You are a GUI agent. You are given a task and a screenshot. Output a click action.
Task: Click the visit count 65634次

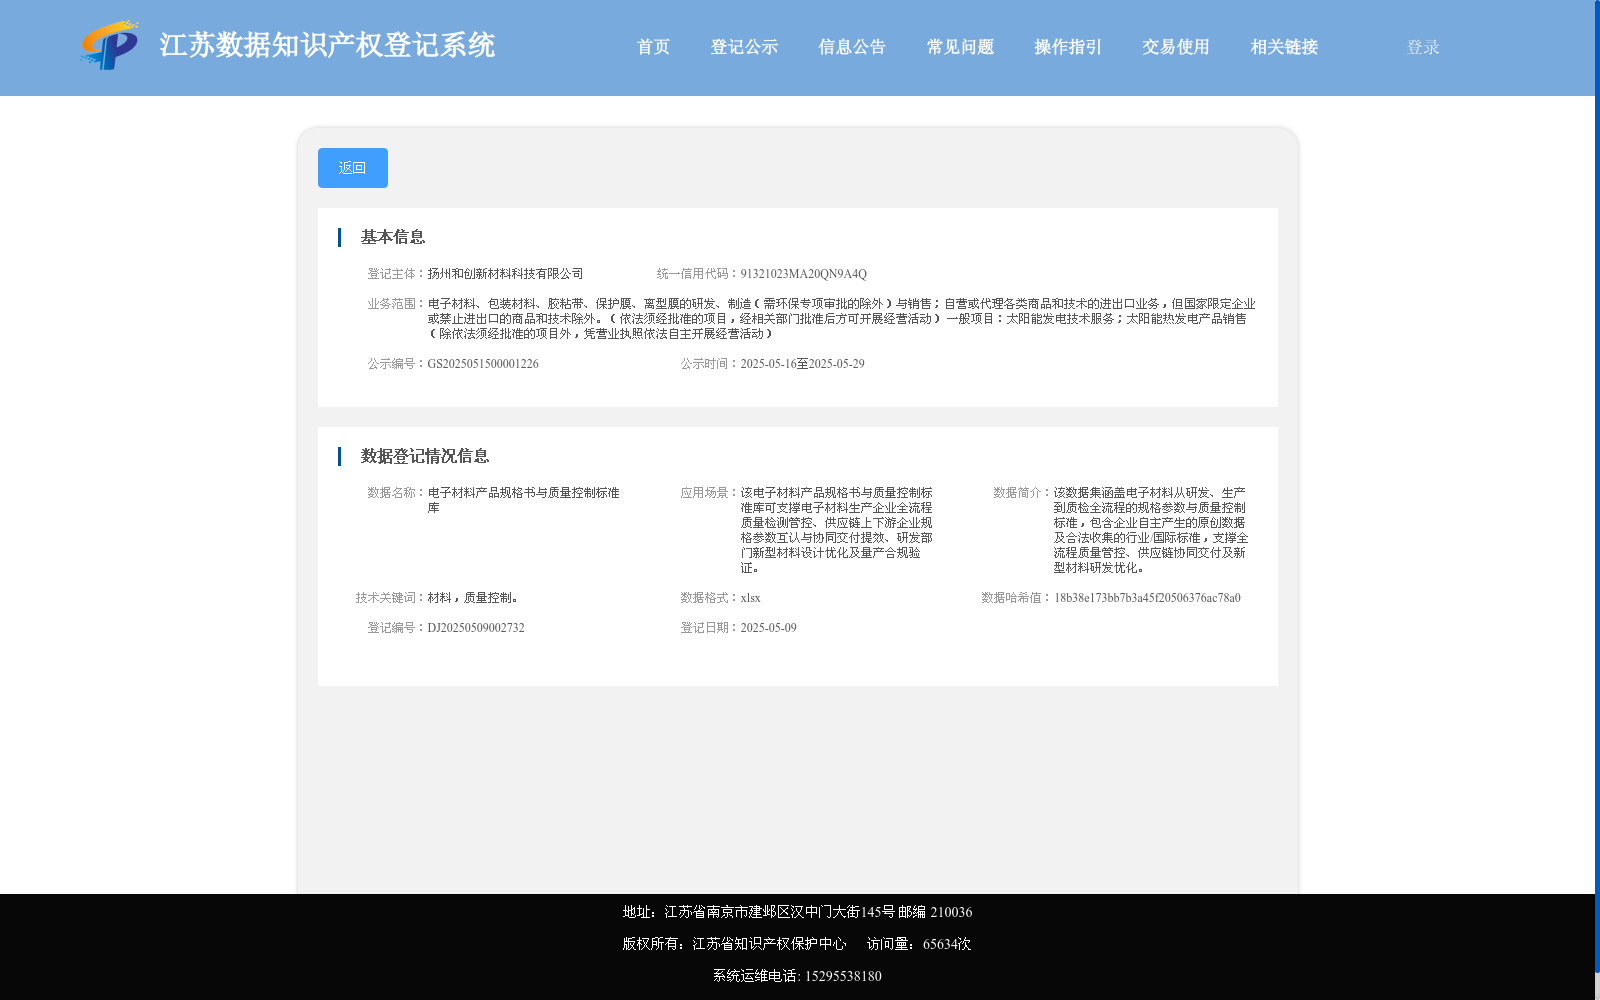[x=947, y=944]
